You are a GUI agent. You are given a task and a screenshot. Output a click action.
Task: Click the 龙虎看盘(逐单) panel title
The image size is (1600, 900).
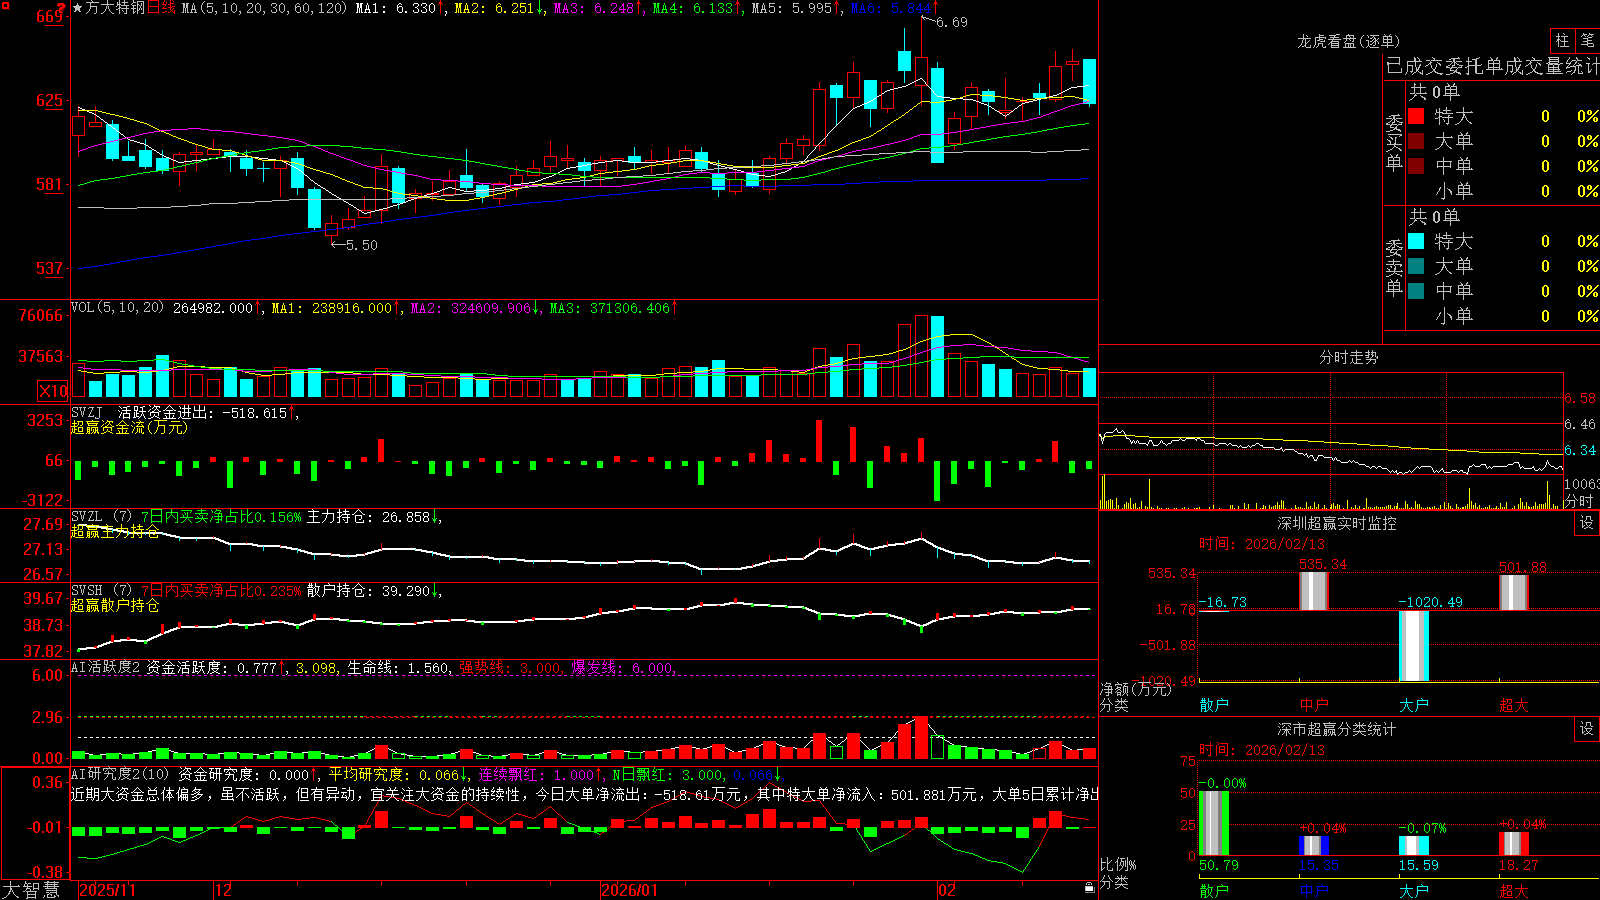coord(1348,41)
